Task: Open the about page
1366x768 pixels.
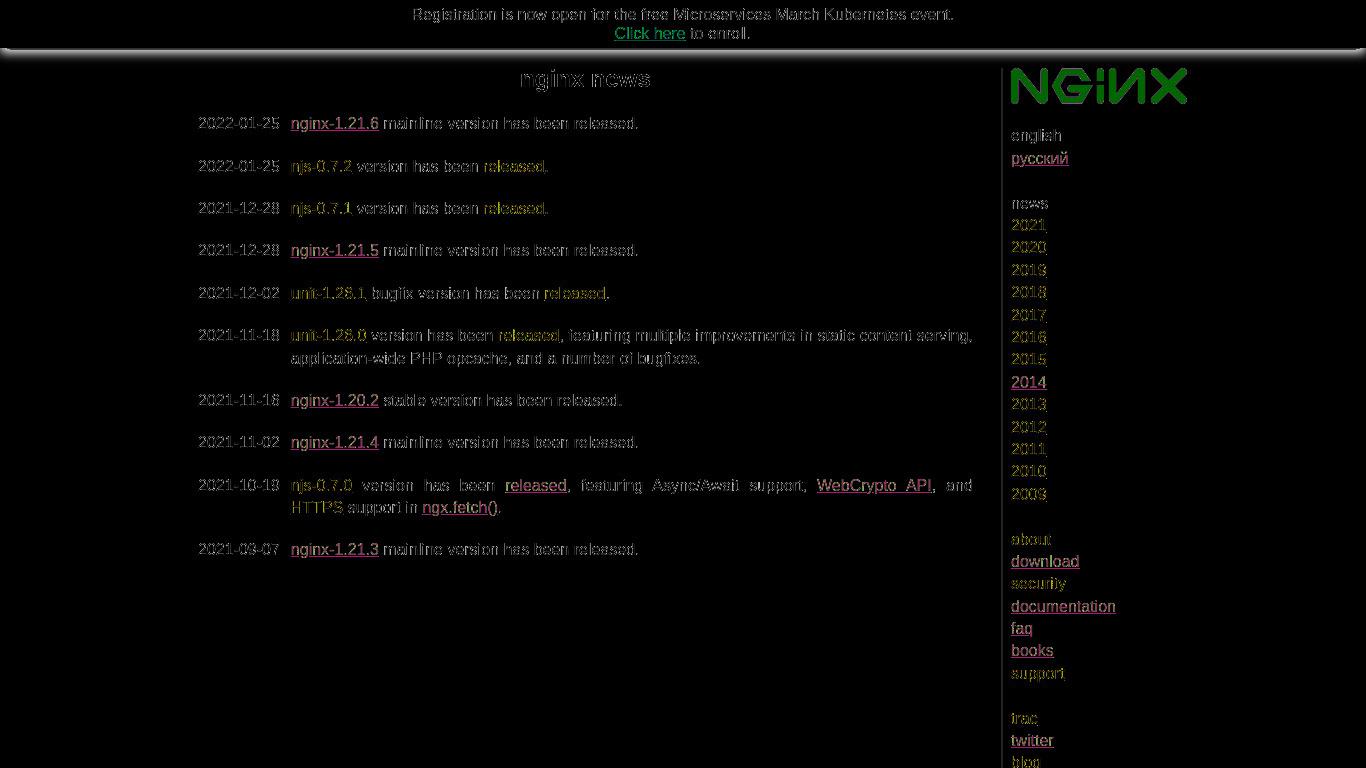Action: click(x=1031, y=540)
